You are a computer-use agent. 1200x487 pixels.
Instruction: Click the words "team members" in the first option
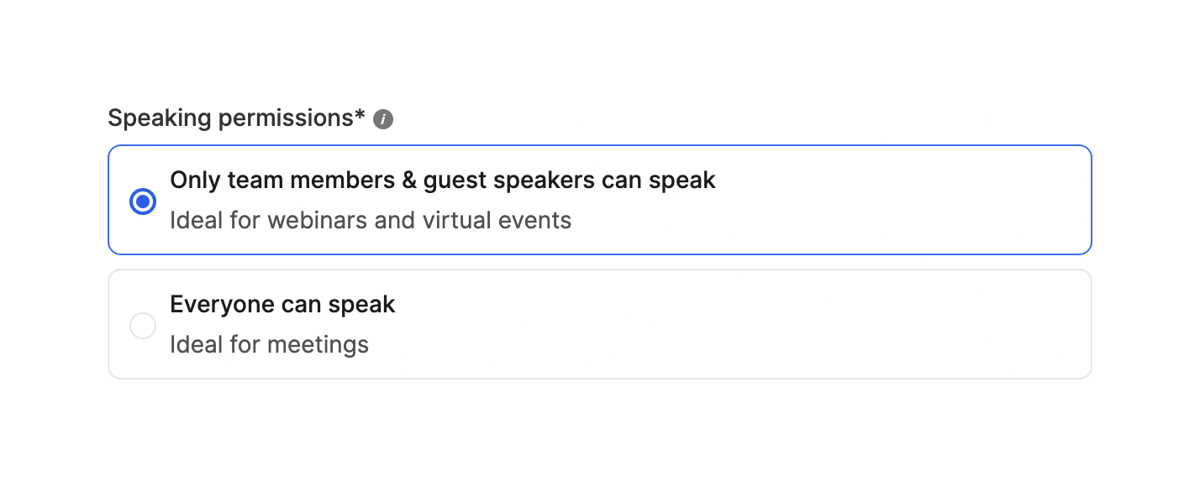[291, 180]
